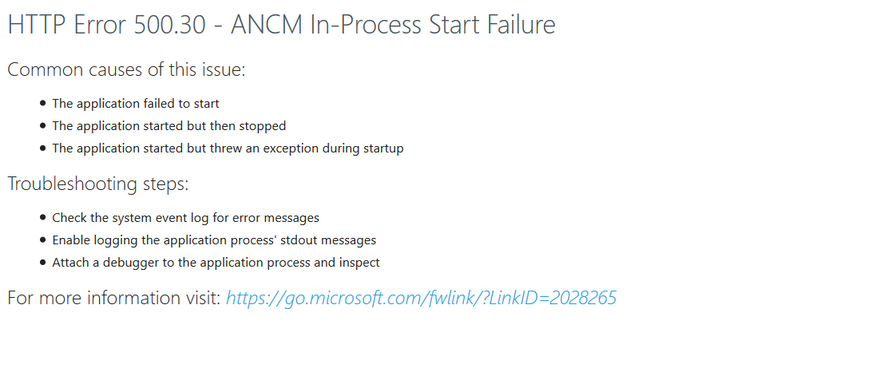The image size is (880, 388).
Task: Click the 'threw an exception during startup' line
Action: click(228, 149)
